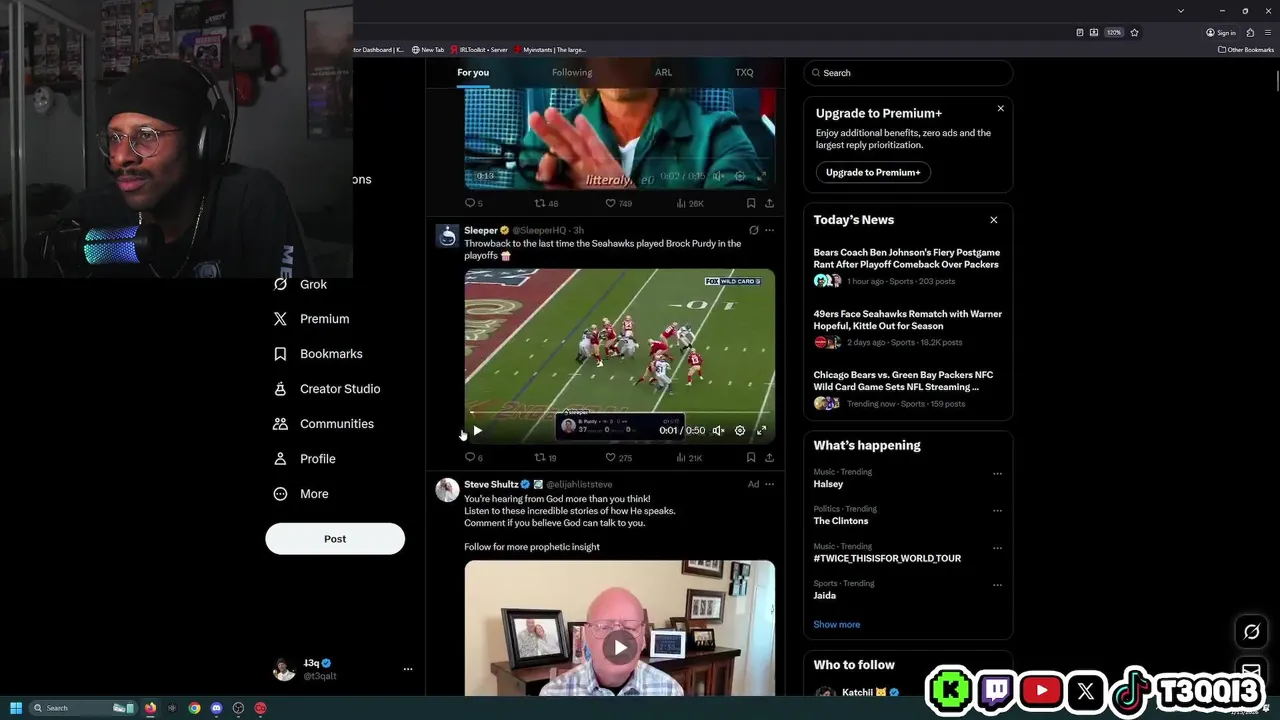Dismiss the Upgrade to Premium+ card
Image resolution: width=1280 pixels, height=720 pixels.
(1000, 108)
